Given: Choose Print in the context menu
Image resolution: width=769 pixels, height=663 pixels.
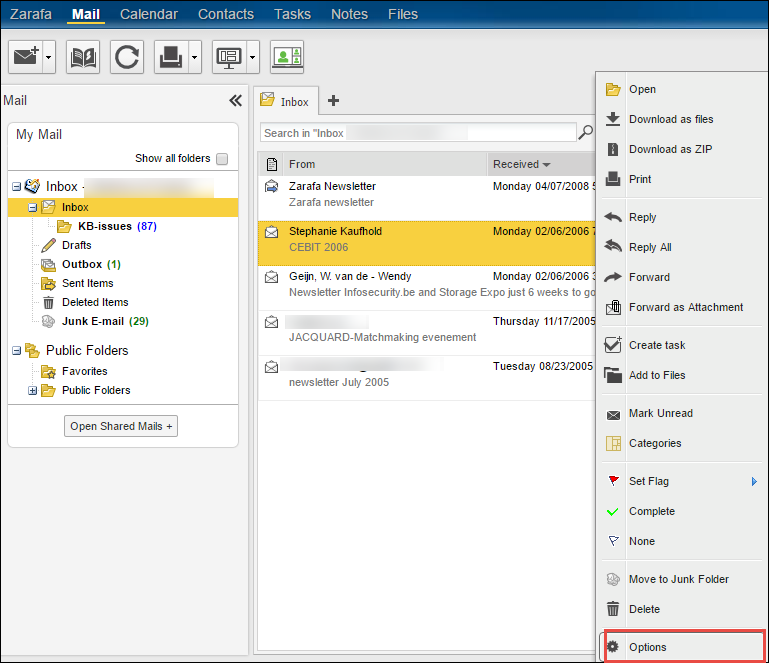Looking at the screenshot, I should pos(682,179).
